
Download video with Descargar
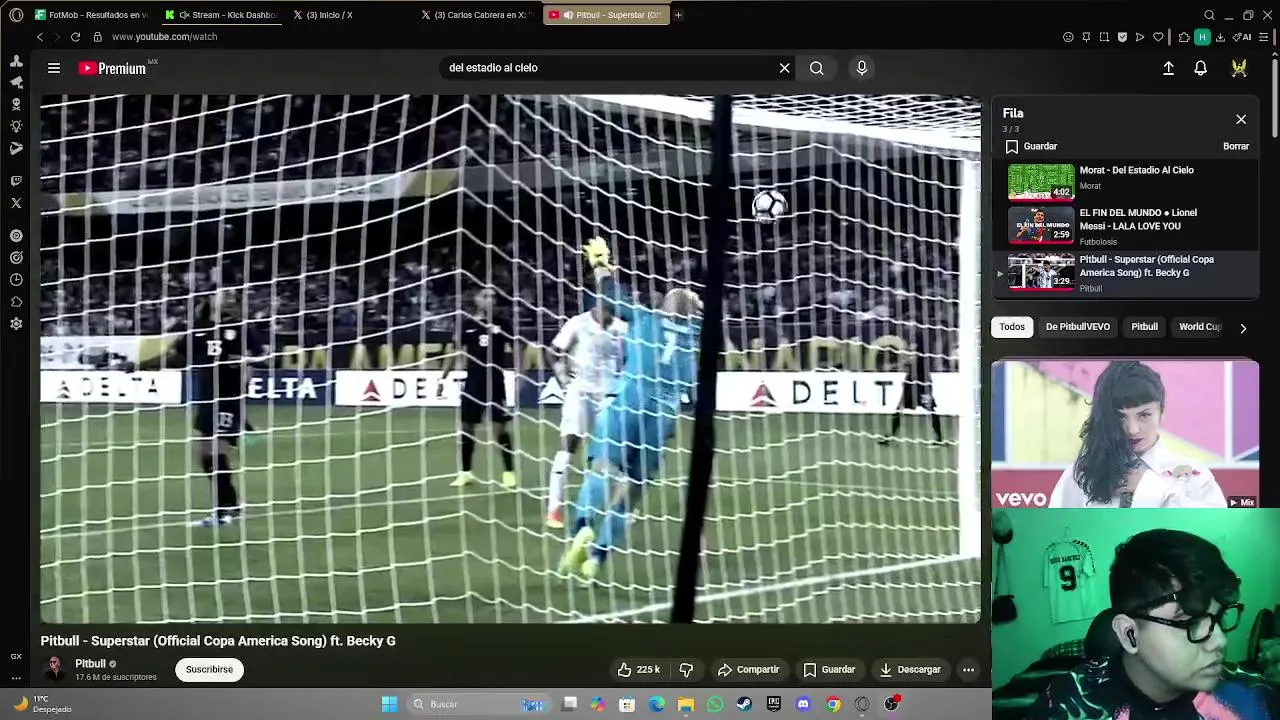click(x=909, y=670)
